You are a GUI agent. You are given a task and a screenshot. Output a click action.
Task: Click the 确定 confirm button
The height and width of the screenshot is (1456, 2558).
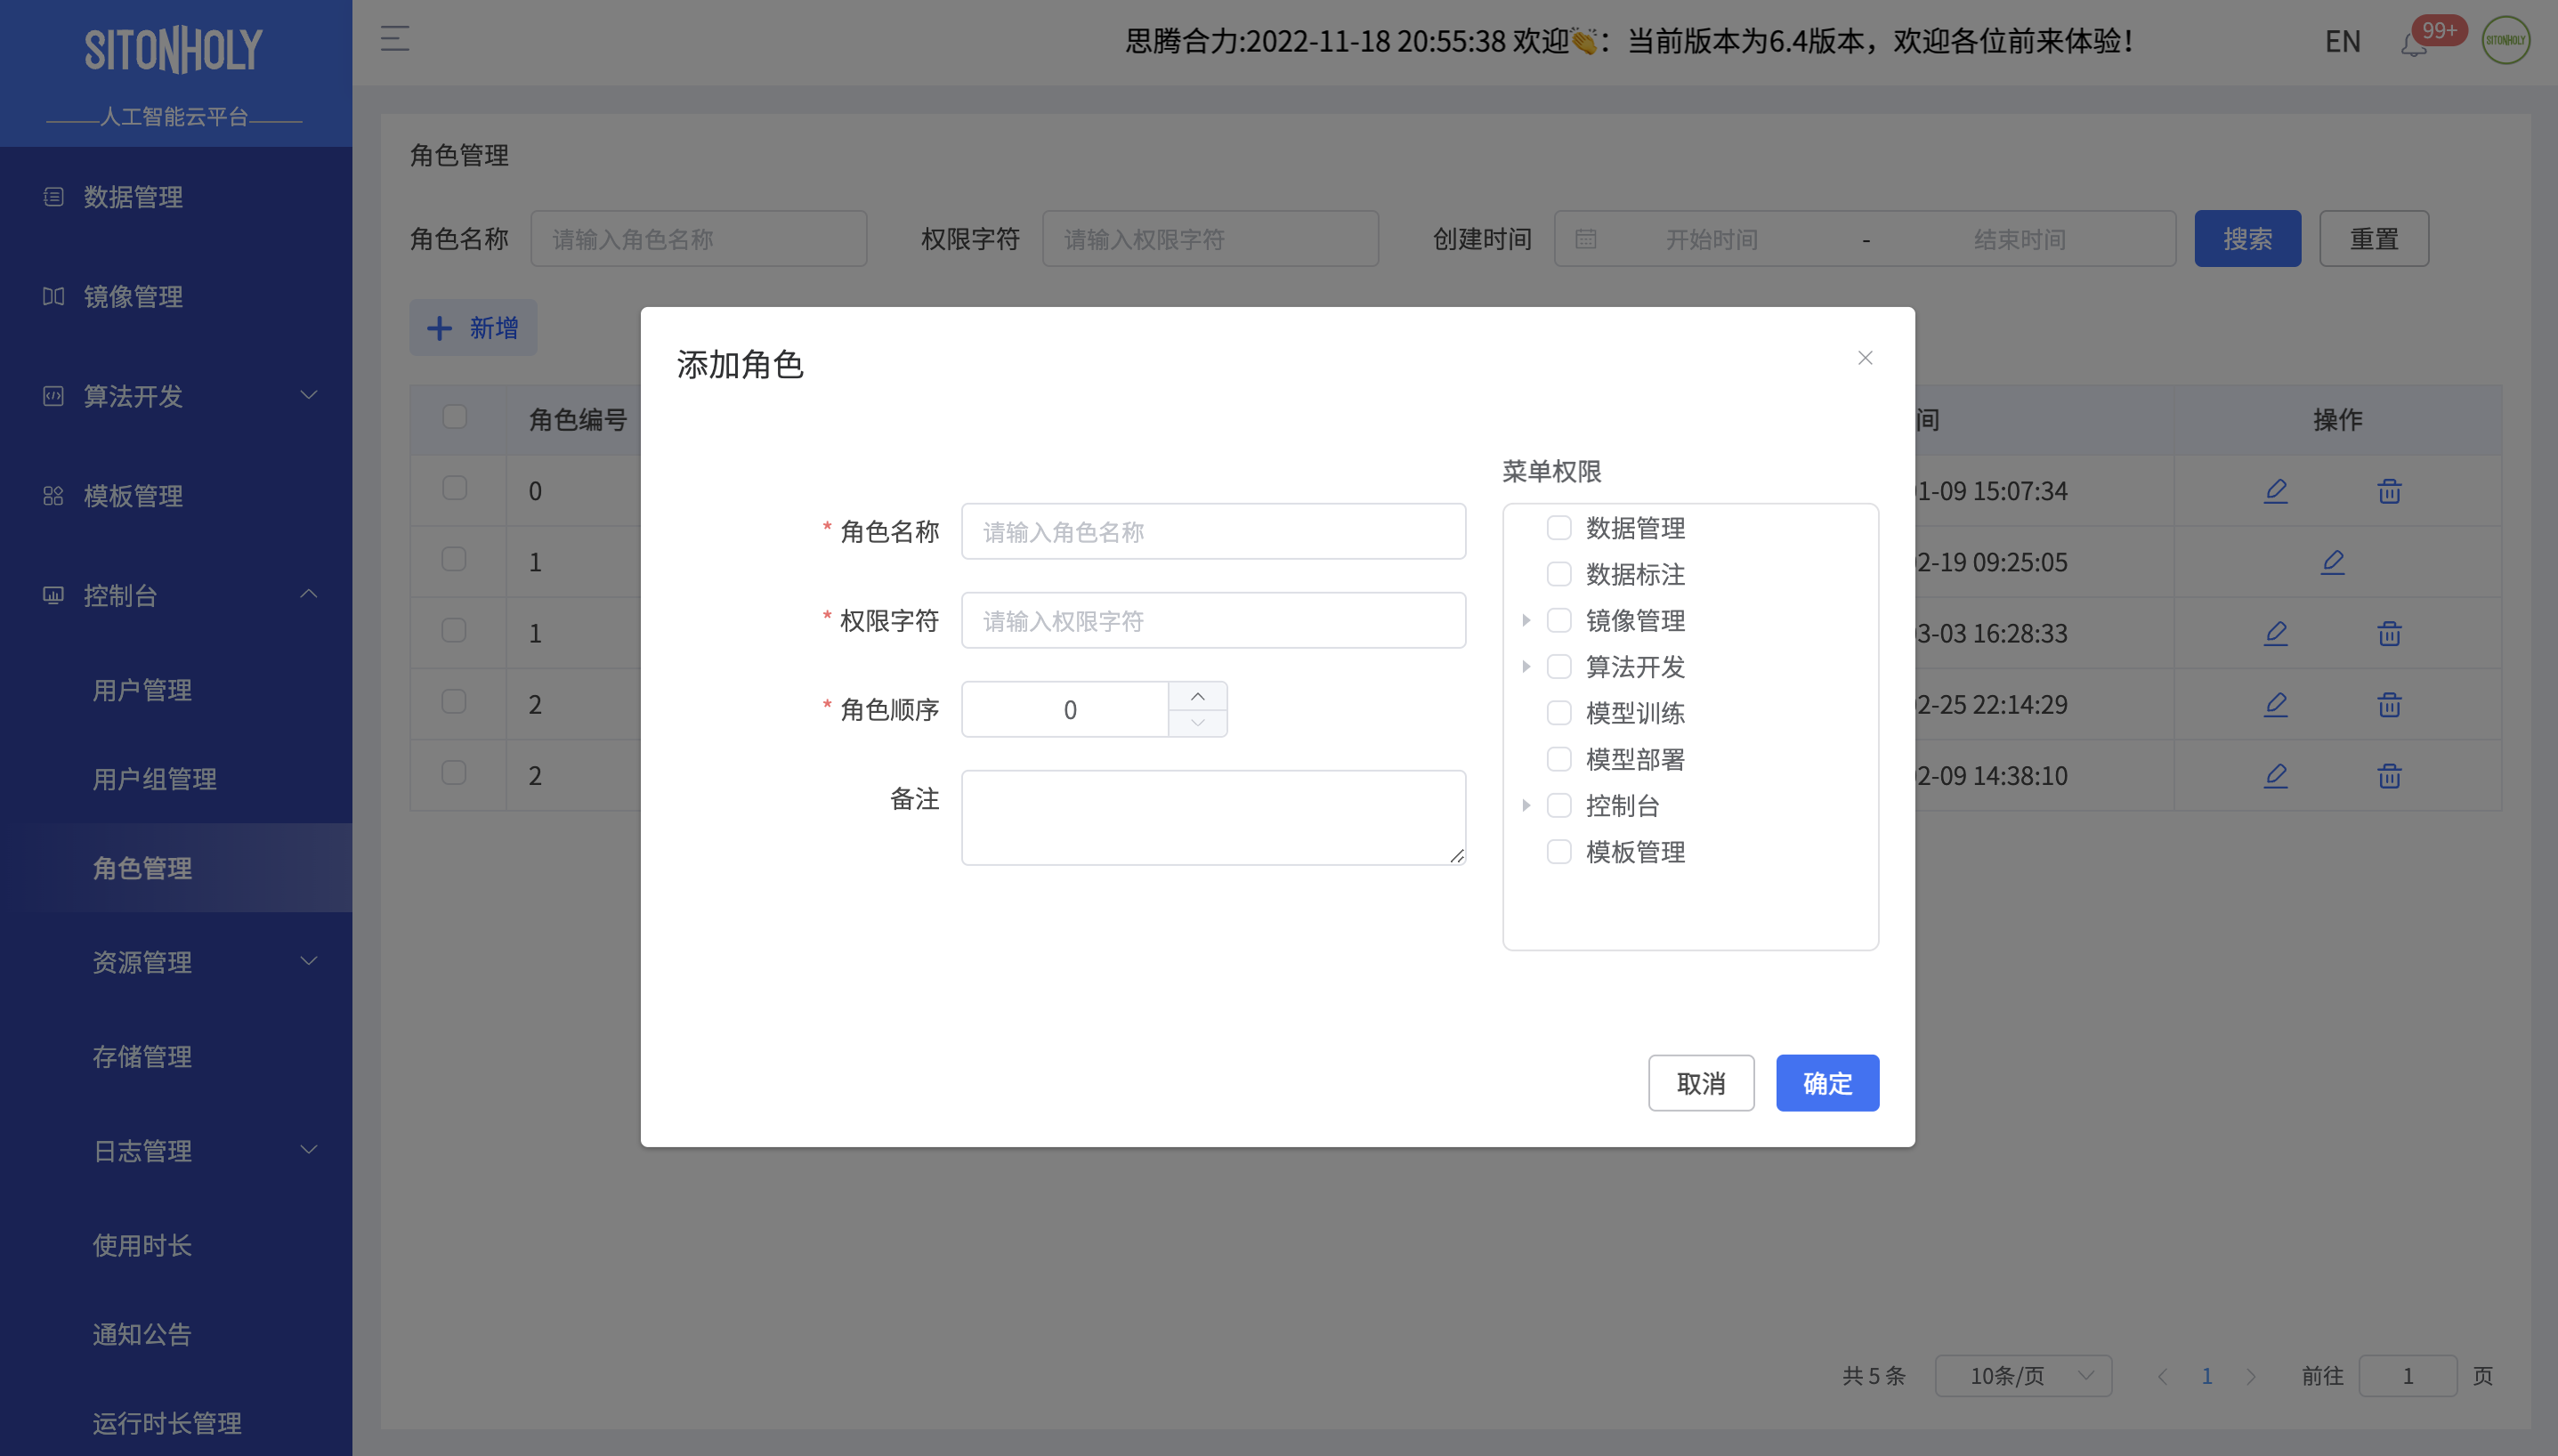[x=1827, y=1083]
